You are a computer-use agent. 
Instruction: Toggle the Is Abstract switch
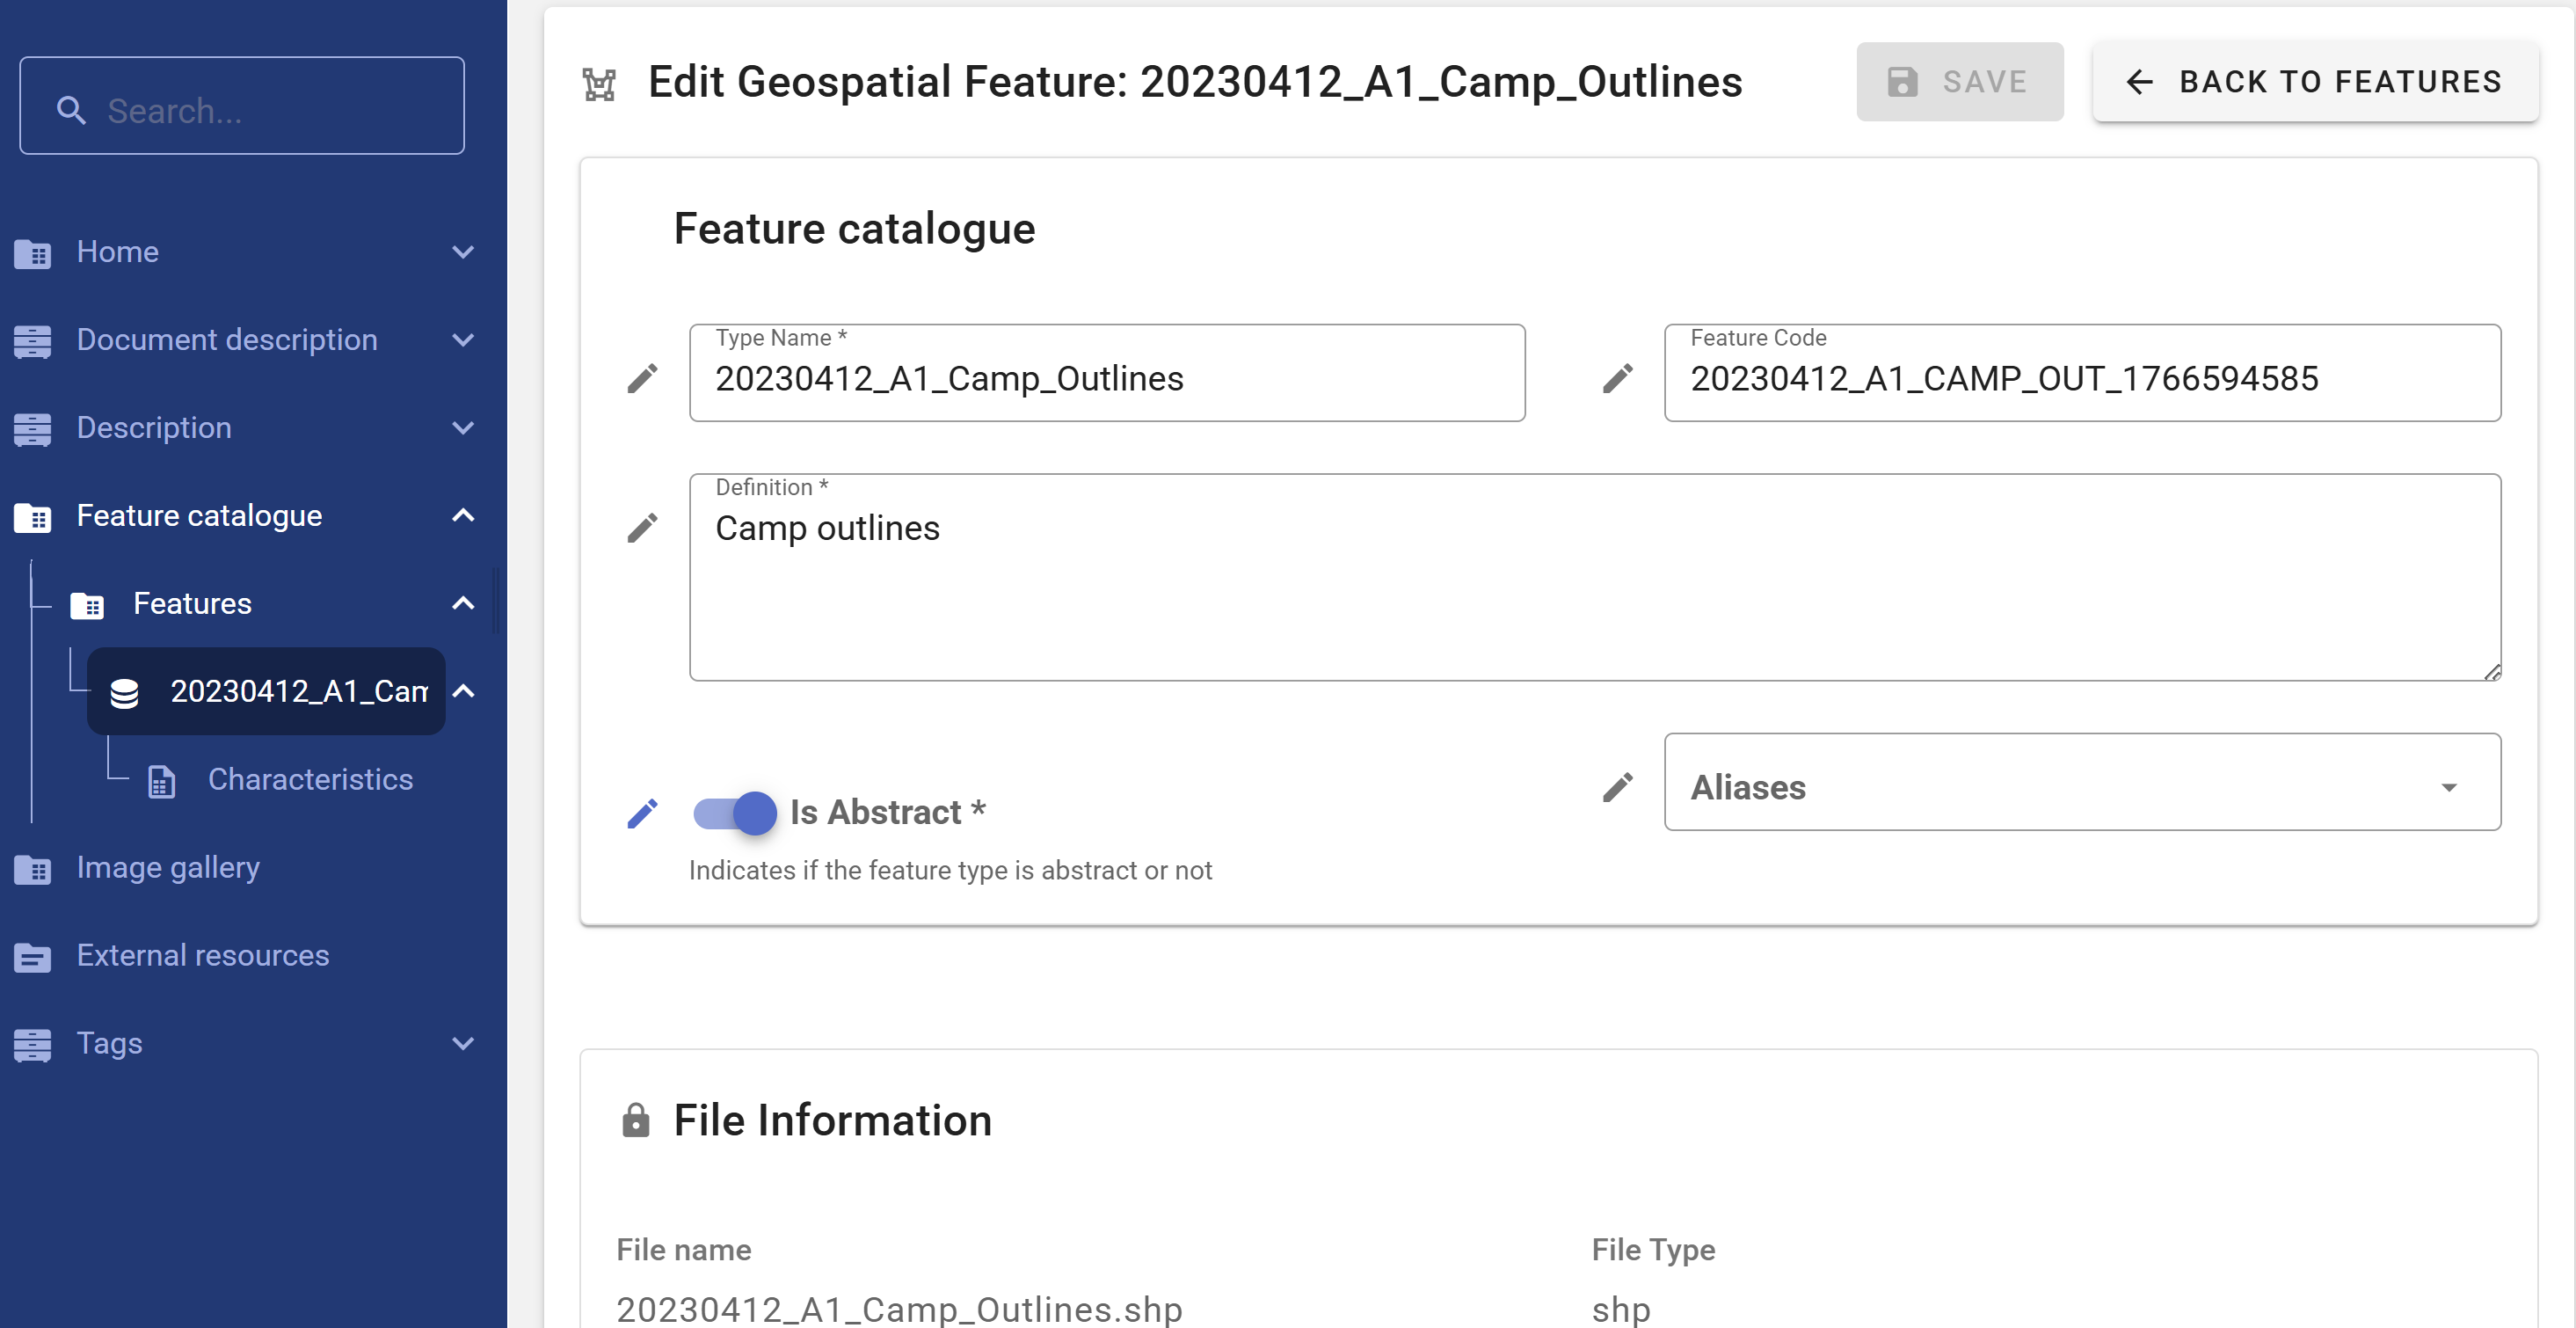(736, 813)
